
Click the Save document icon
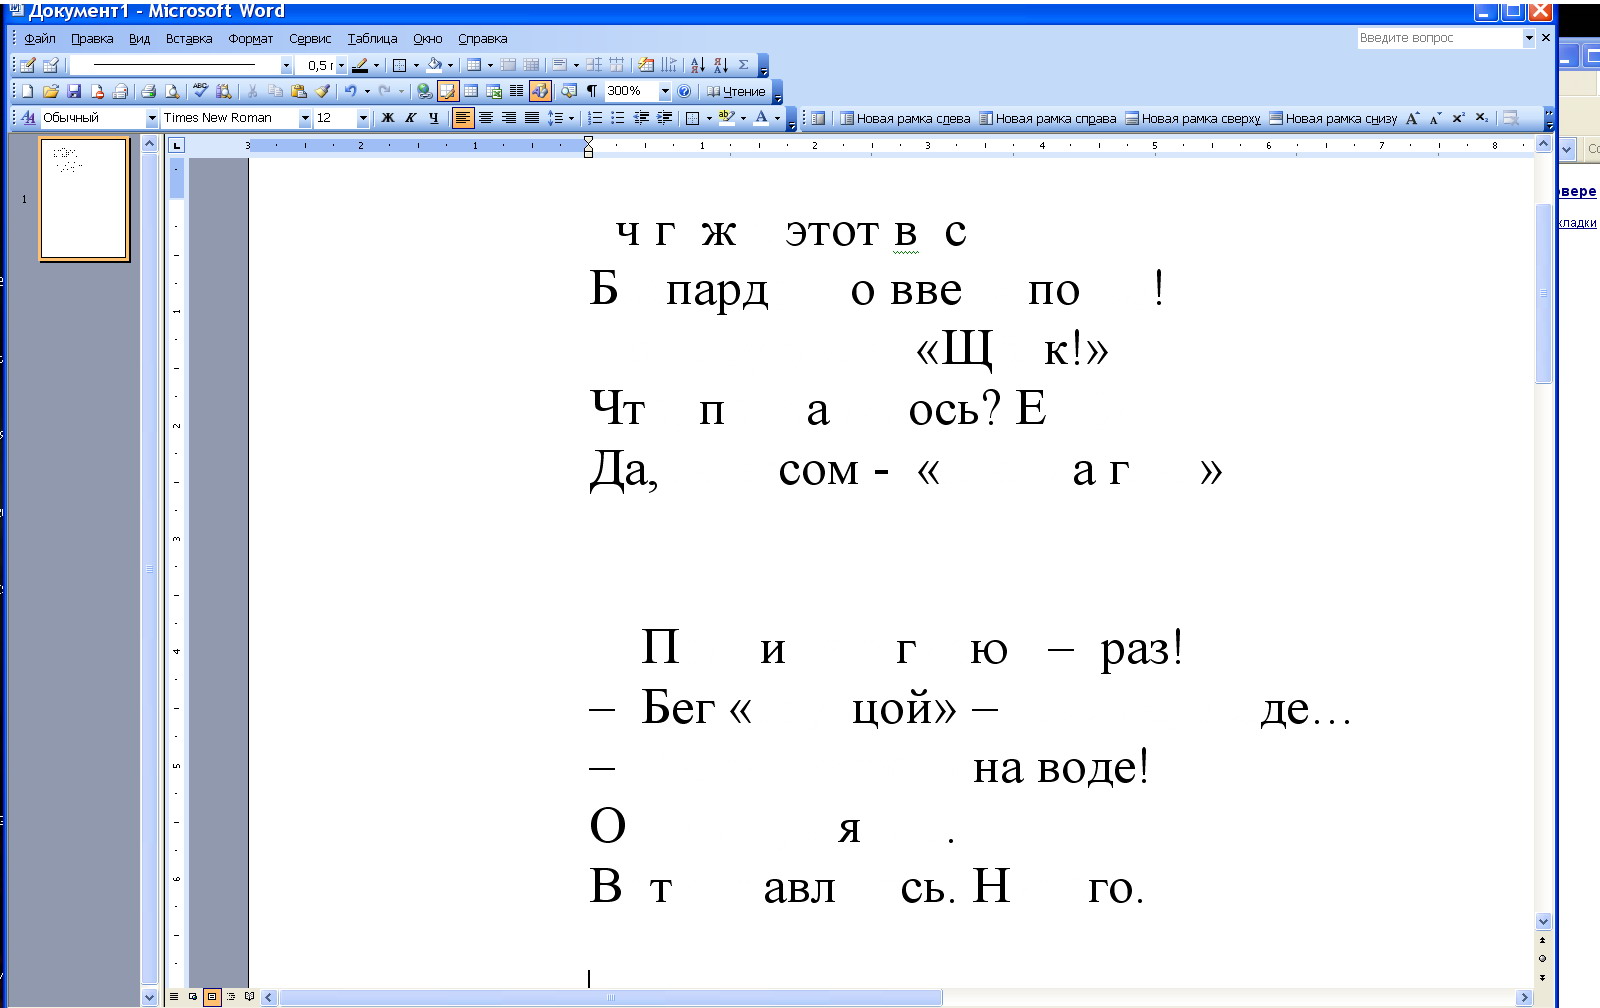click(74, 91)
